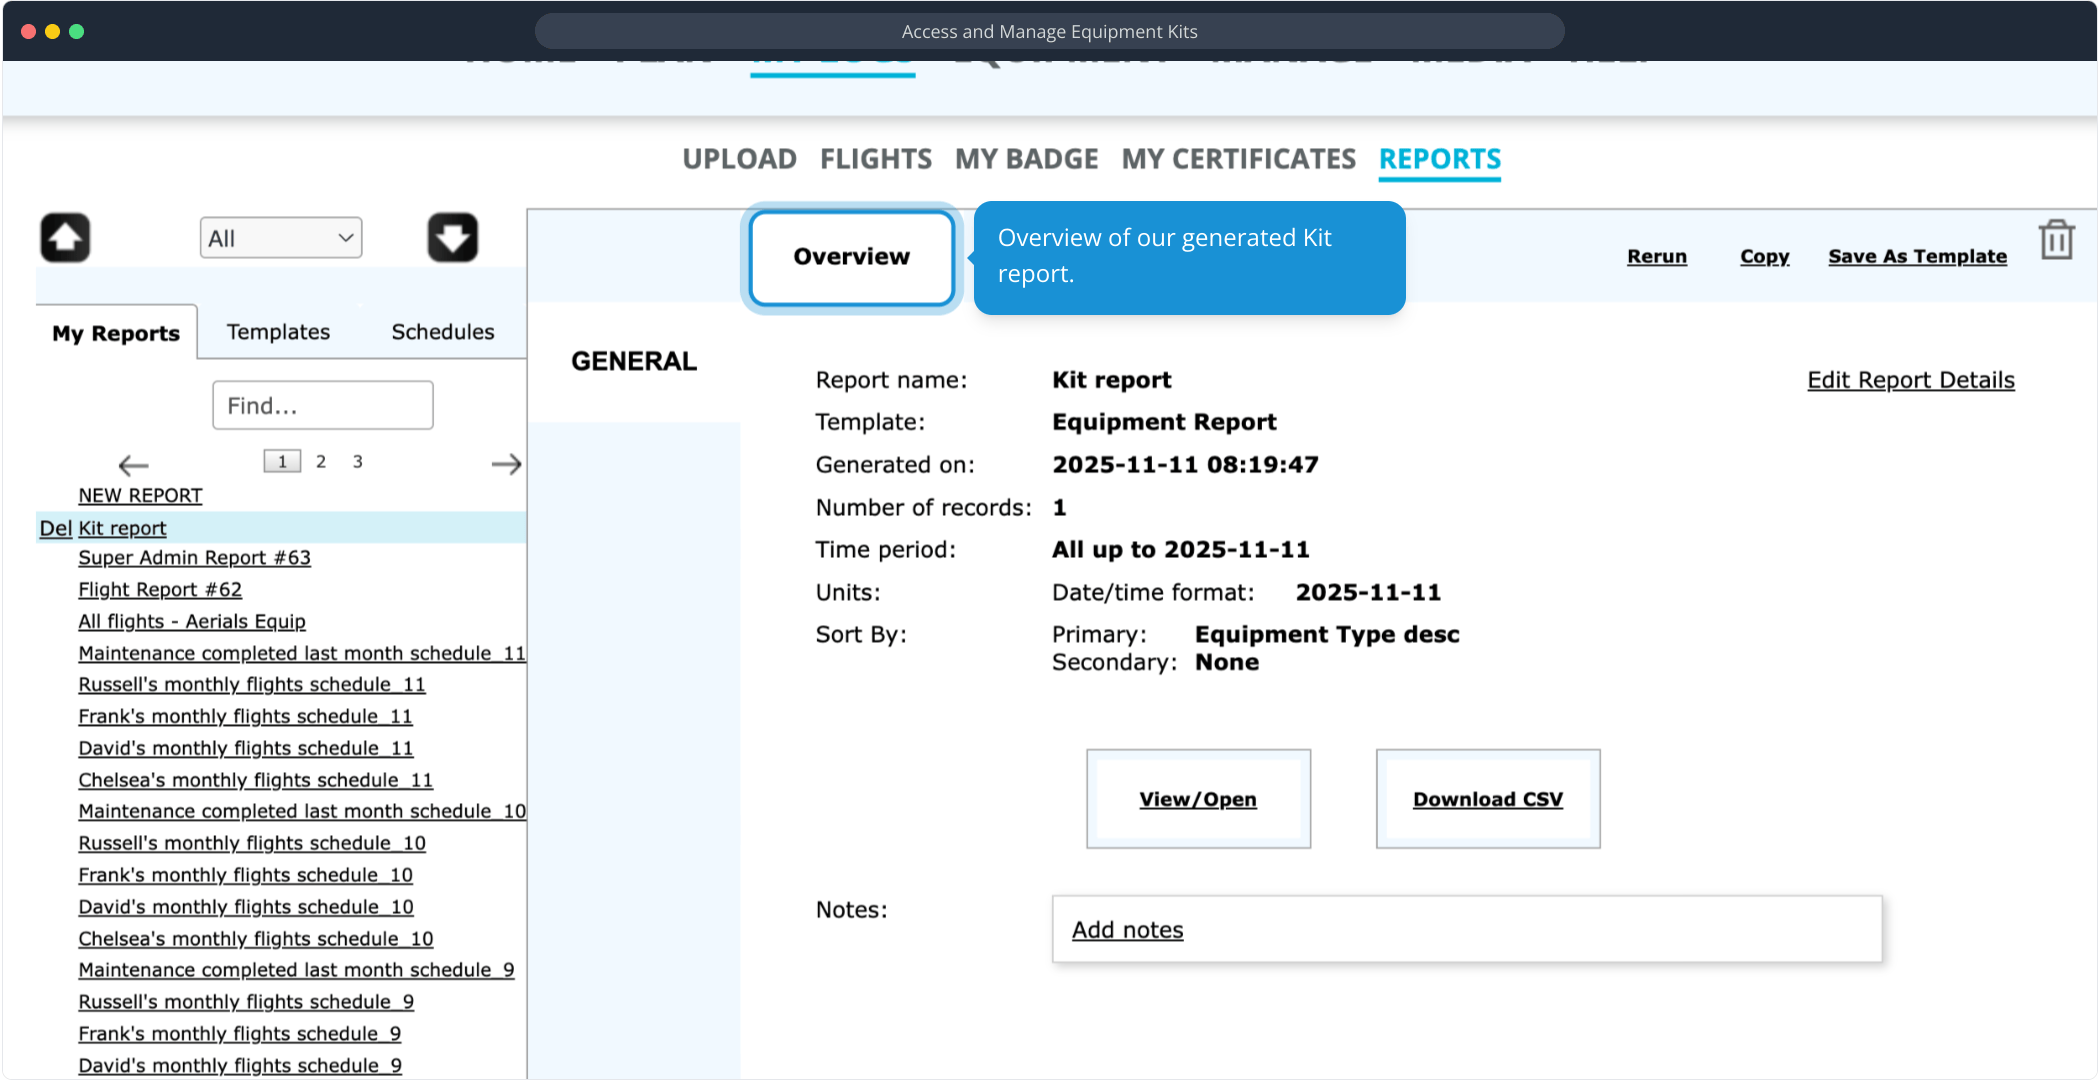
Task: Click Edit Report Details link
Action: [1910, 380]
